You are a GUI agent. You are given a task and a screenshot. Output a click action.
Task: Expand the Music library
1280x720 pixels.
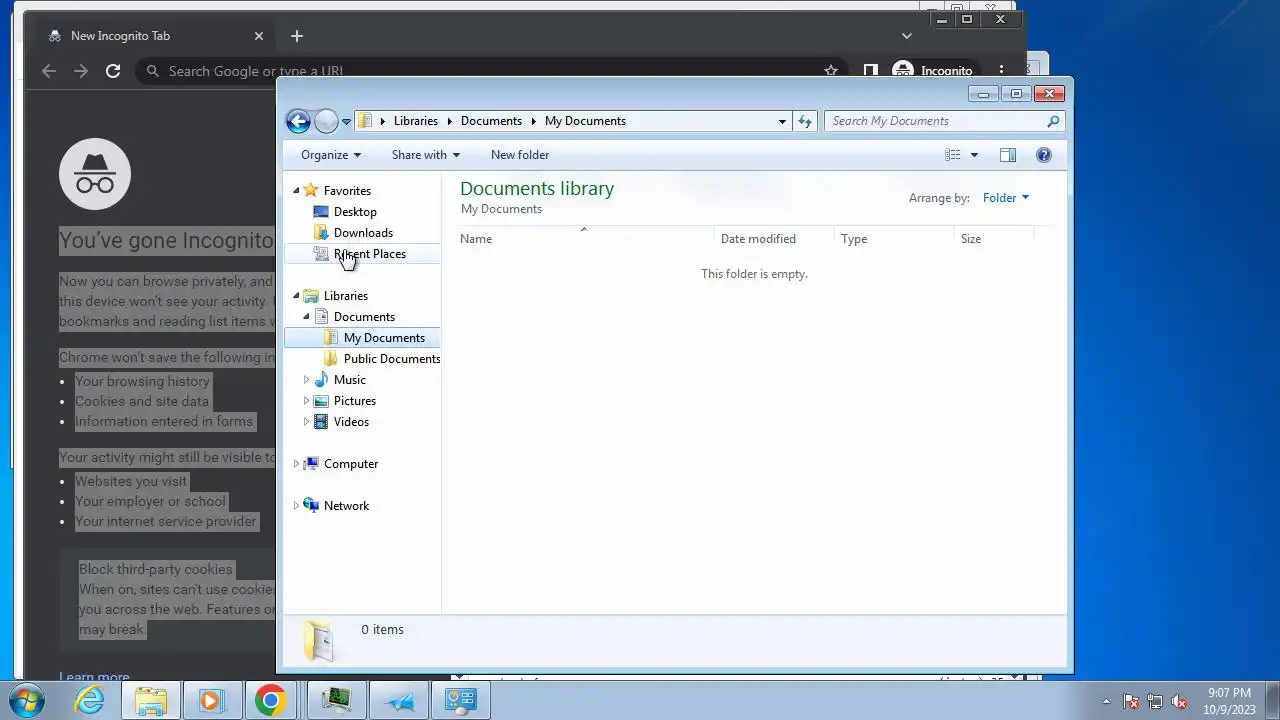[x=306, y=380]
